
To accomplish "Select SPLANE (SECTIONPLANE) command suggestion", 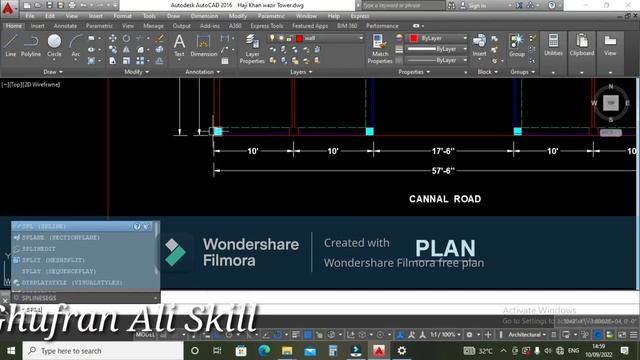I will tap(60, 238).
